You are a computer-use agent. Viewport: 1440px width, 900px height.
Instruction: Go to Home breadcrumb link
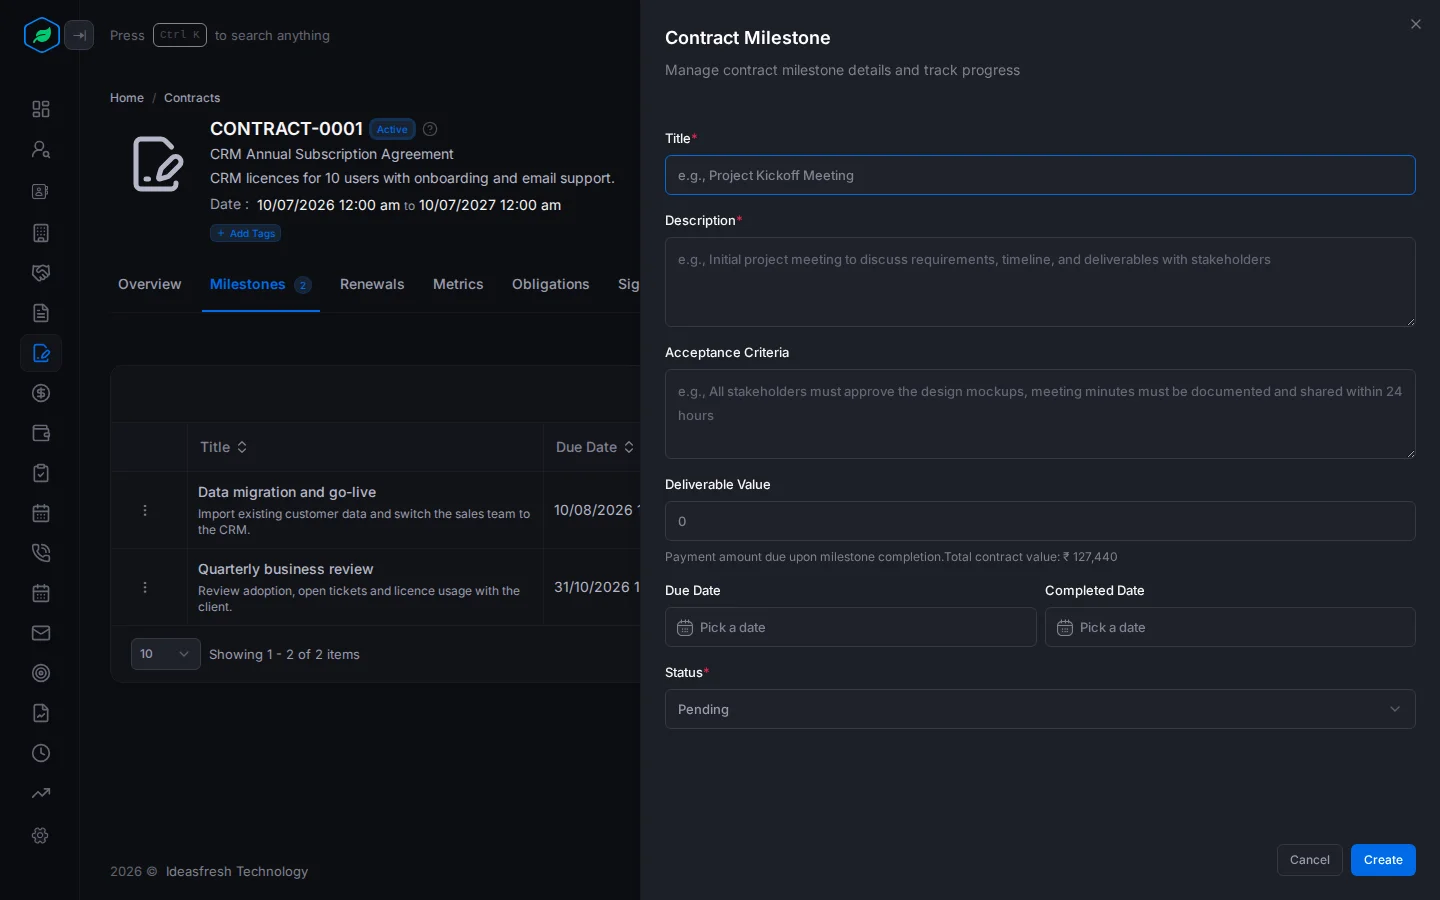click(127, 98)
